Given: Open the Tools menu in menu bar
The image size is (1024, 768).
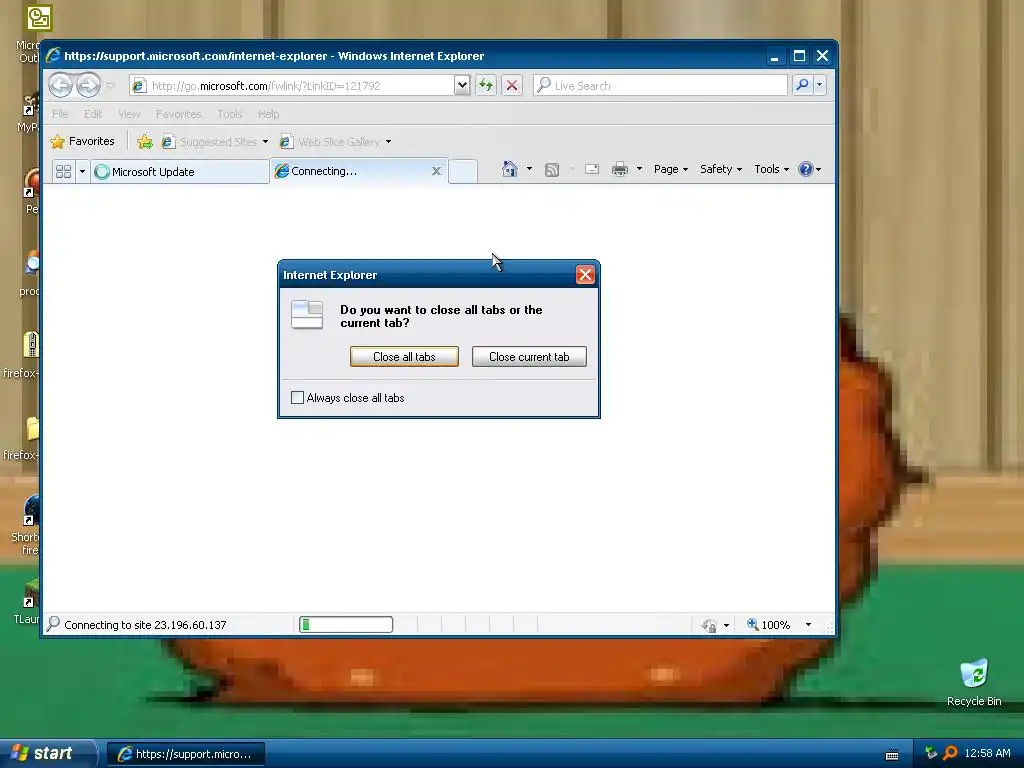Looking at the screenshot, I should coord(230,114).
